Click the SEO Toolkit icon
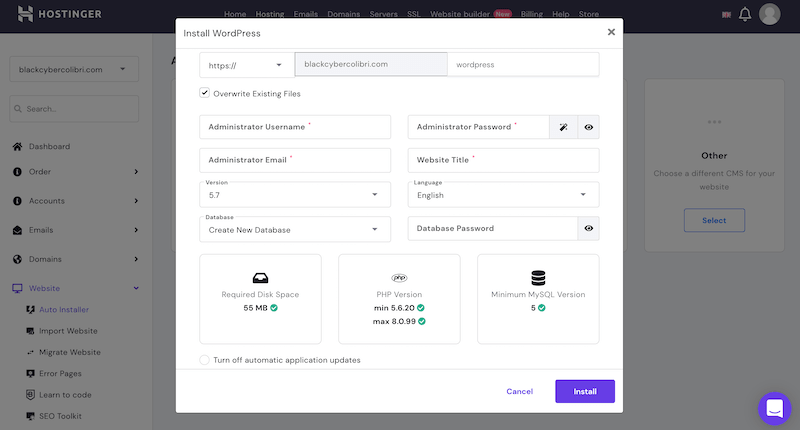The width and height of the screenshot is (800, 430). [x=30, y=416]
